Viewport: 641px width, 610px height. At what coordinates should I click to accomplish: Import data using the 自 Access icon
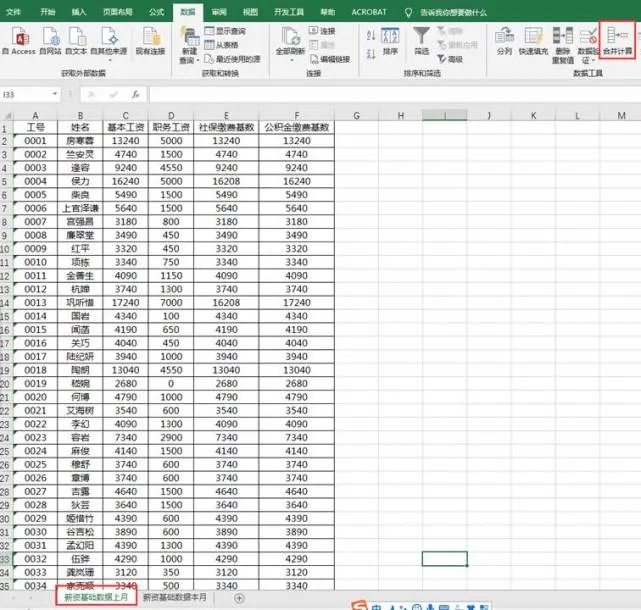pos(19,41)
